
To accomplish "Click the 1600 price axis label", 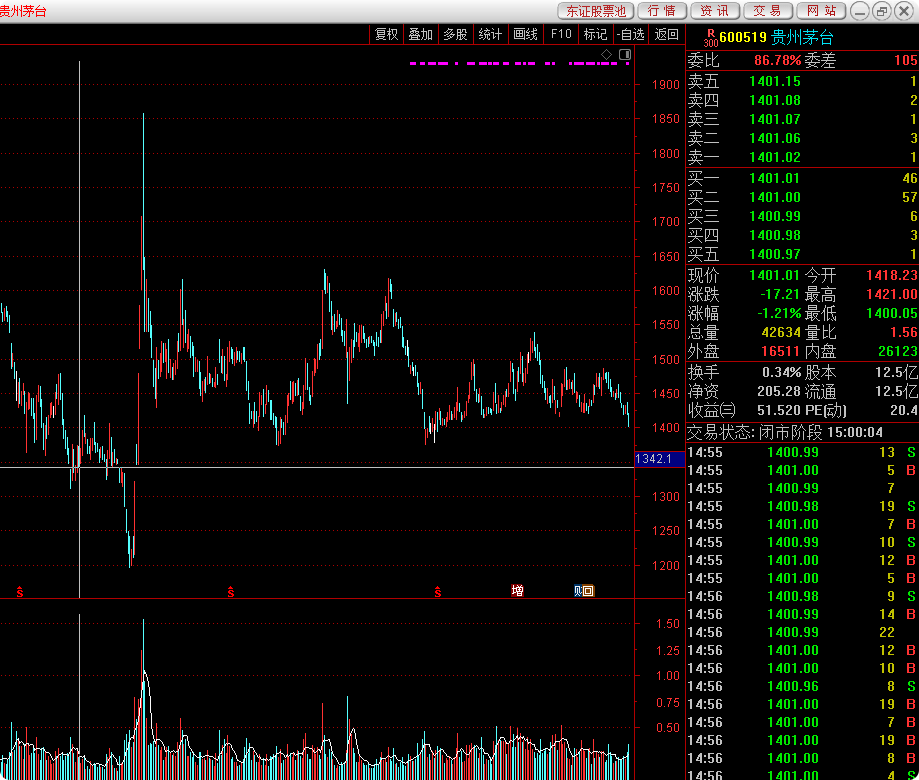I will [x=666, y=291].
